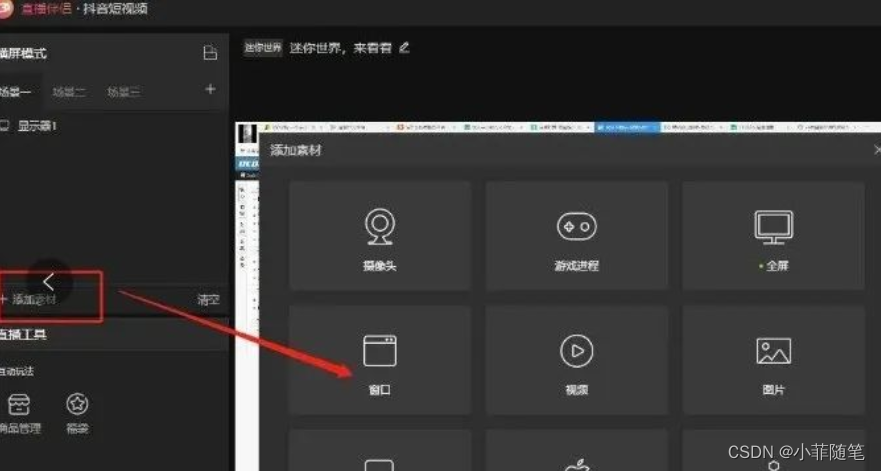Click the highlighted blue browser tab
The width and height of the screenshot is (881, 471).
627,128
